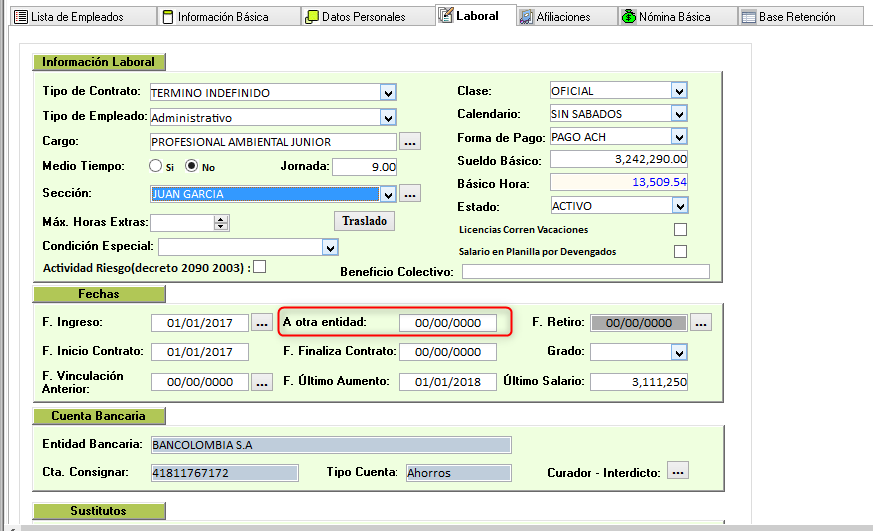Click the ellipsis button beside Sección
The width and height of the screenshot is (873, 531).
click(x=411, y=194)
